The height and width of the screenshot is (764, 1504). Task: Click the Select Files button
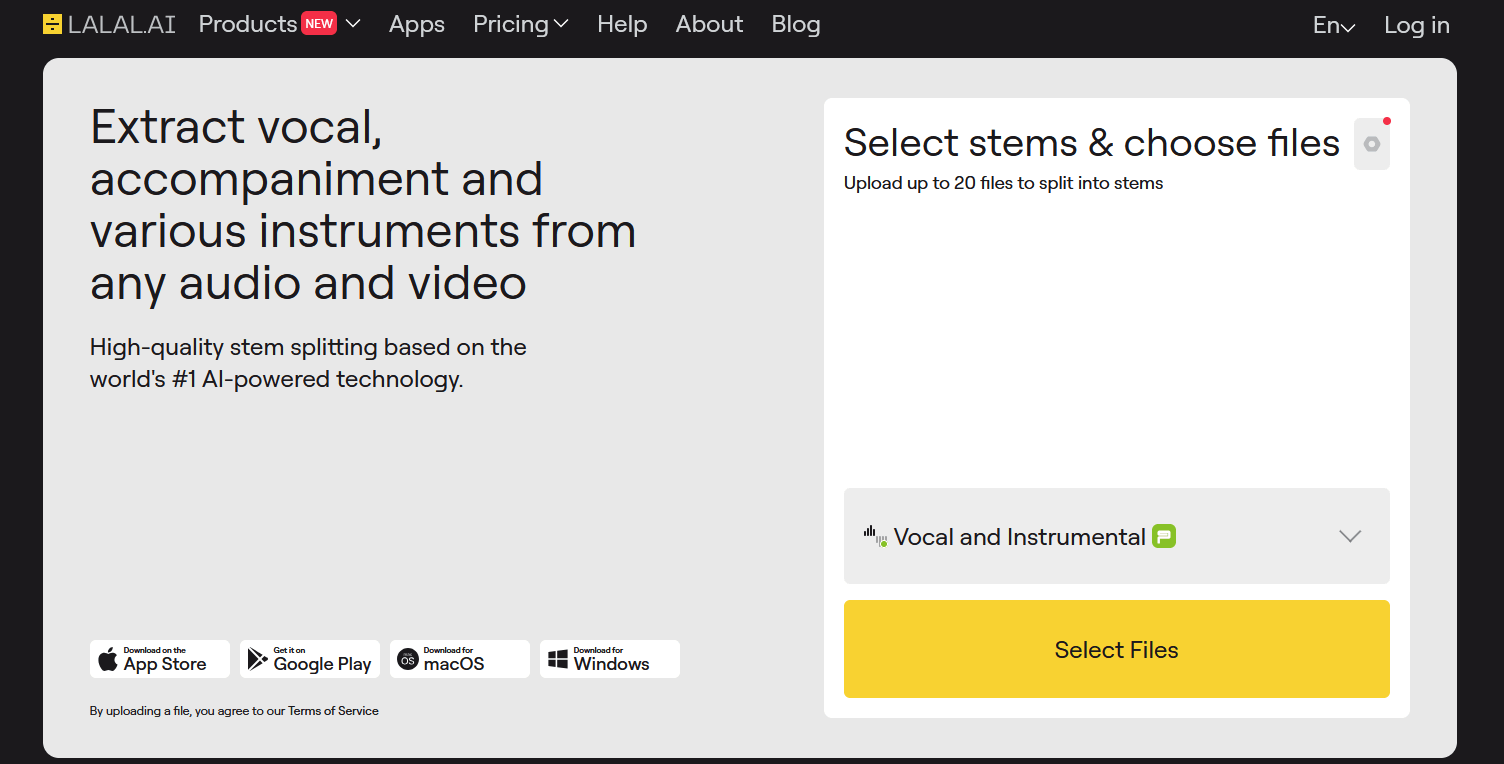(x=1116, y=649)
